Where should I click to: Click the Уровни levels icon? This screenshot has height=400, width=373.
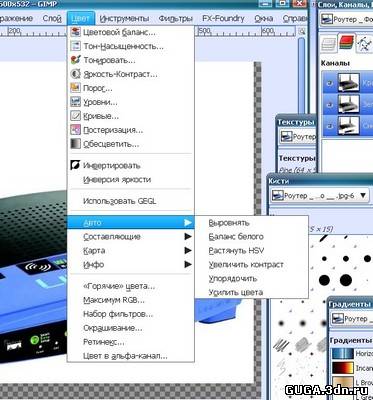75,102
